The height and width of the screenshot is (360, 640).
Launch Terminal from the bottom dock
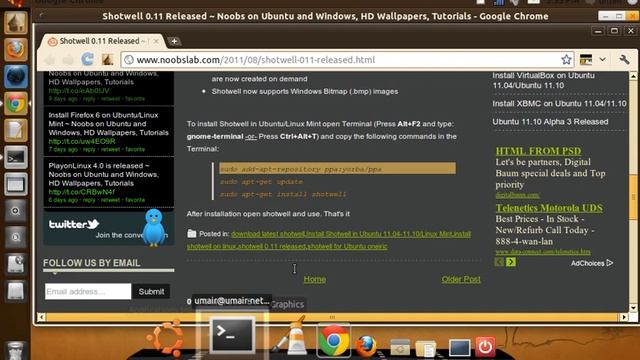click(232, 335)
